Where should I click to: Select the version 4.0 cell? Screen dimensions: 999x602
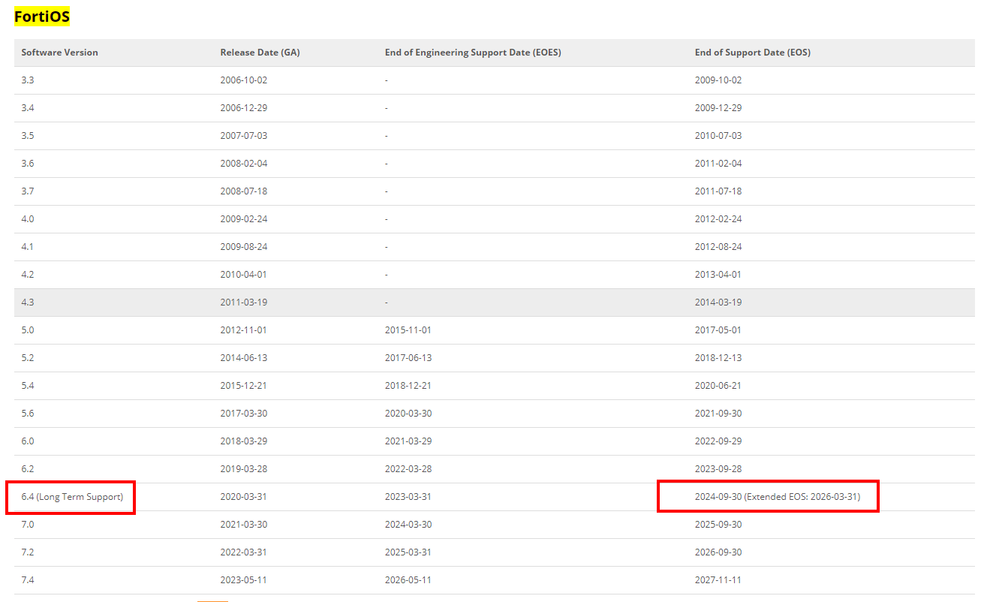pos(27,219)
